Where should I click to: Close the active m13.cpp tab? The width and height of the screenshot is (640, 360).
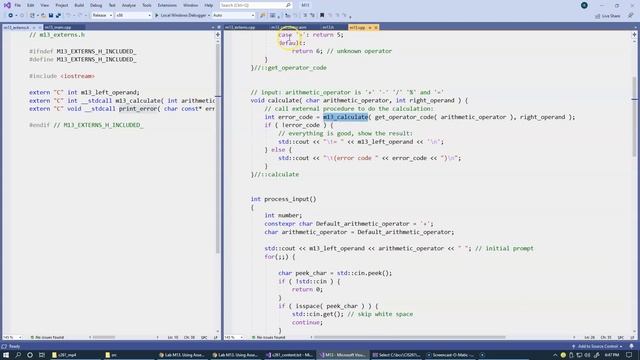click(376, 27)
